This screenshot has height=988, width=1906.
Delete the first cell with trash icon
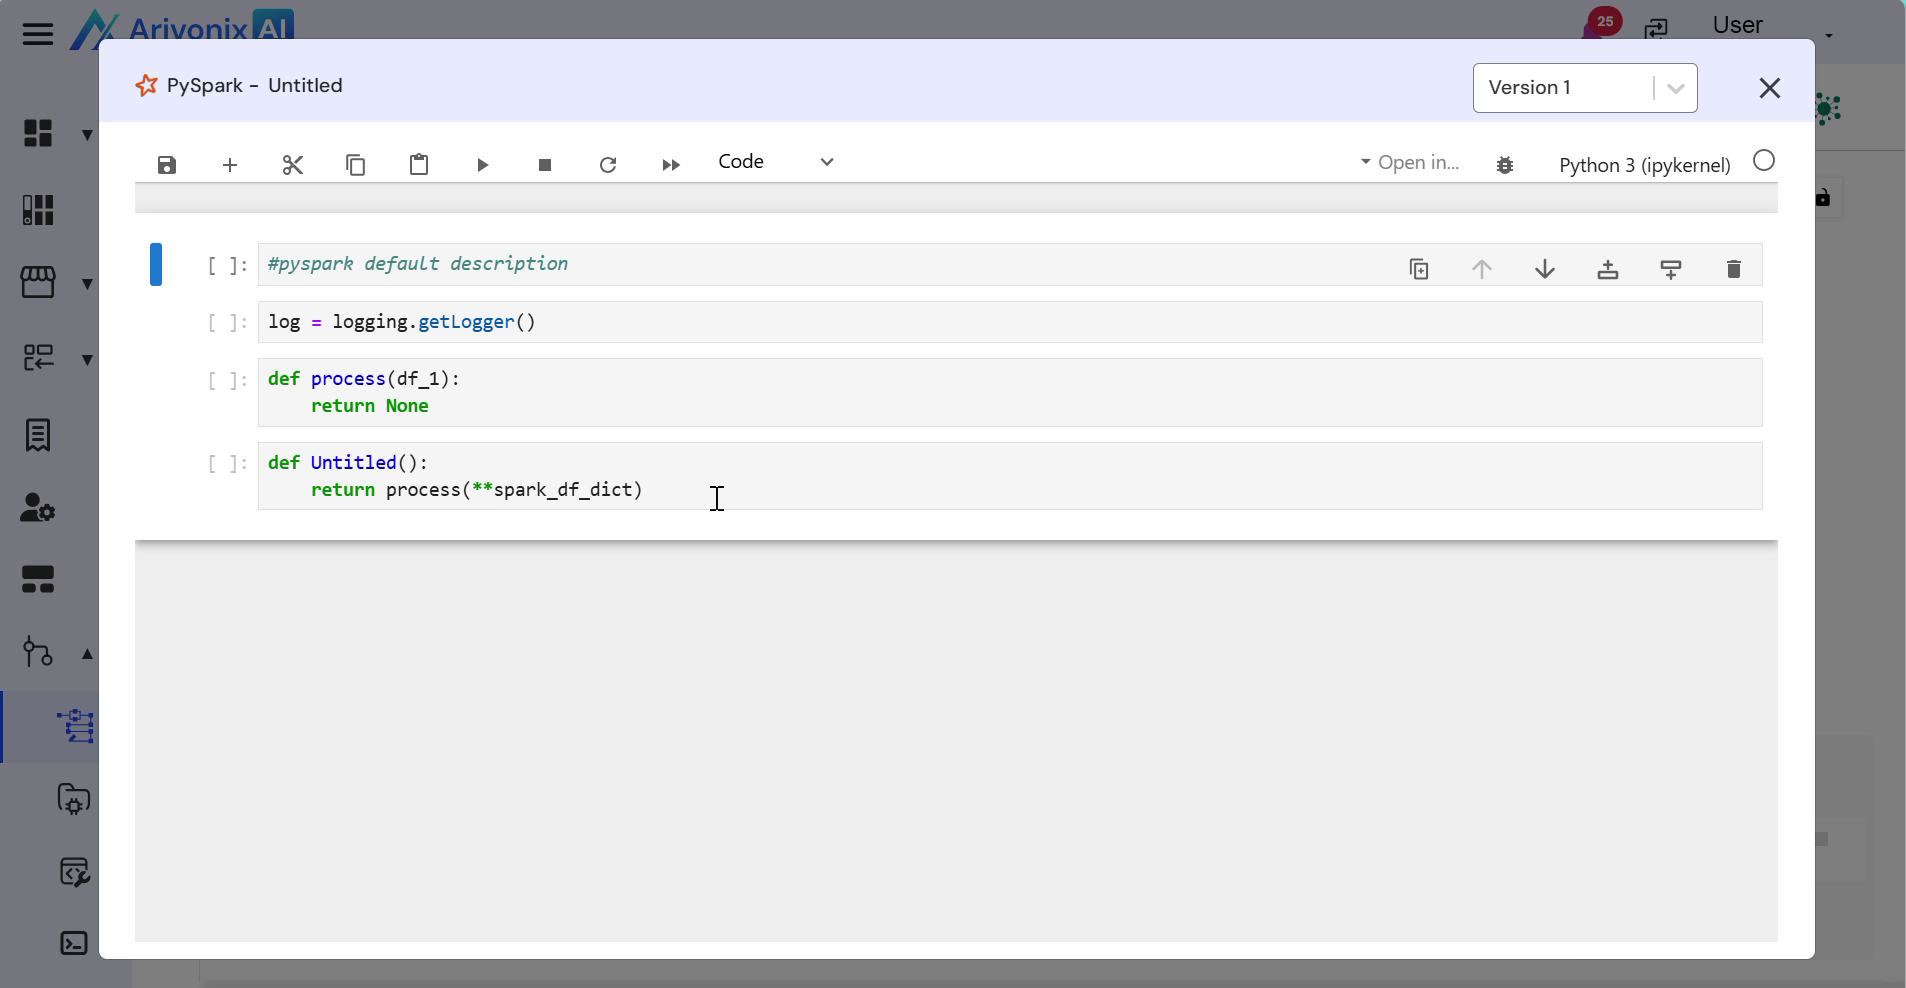1734,269
